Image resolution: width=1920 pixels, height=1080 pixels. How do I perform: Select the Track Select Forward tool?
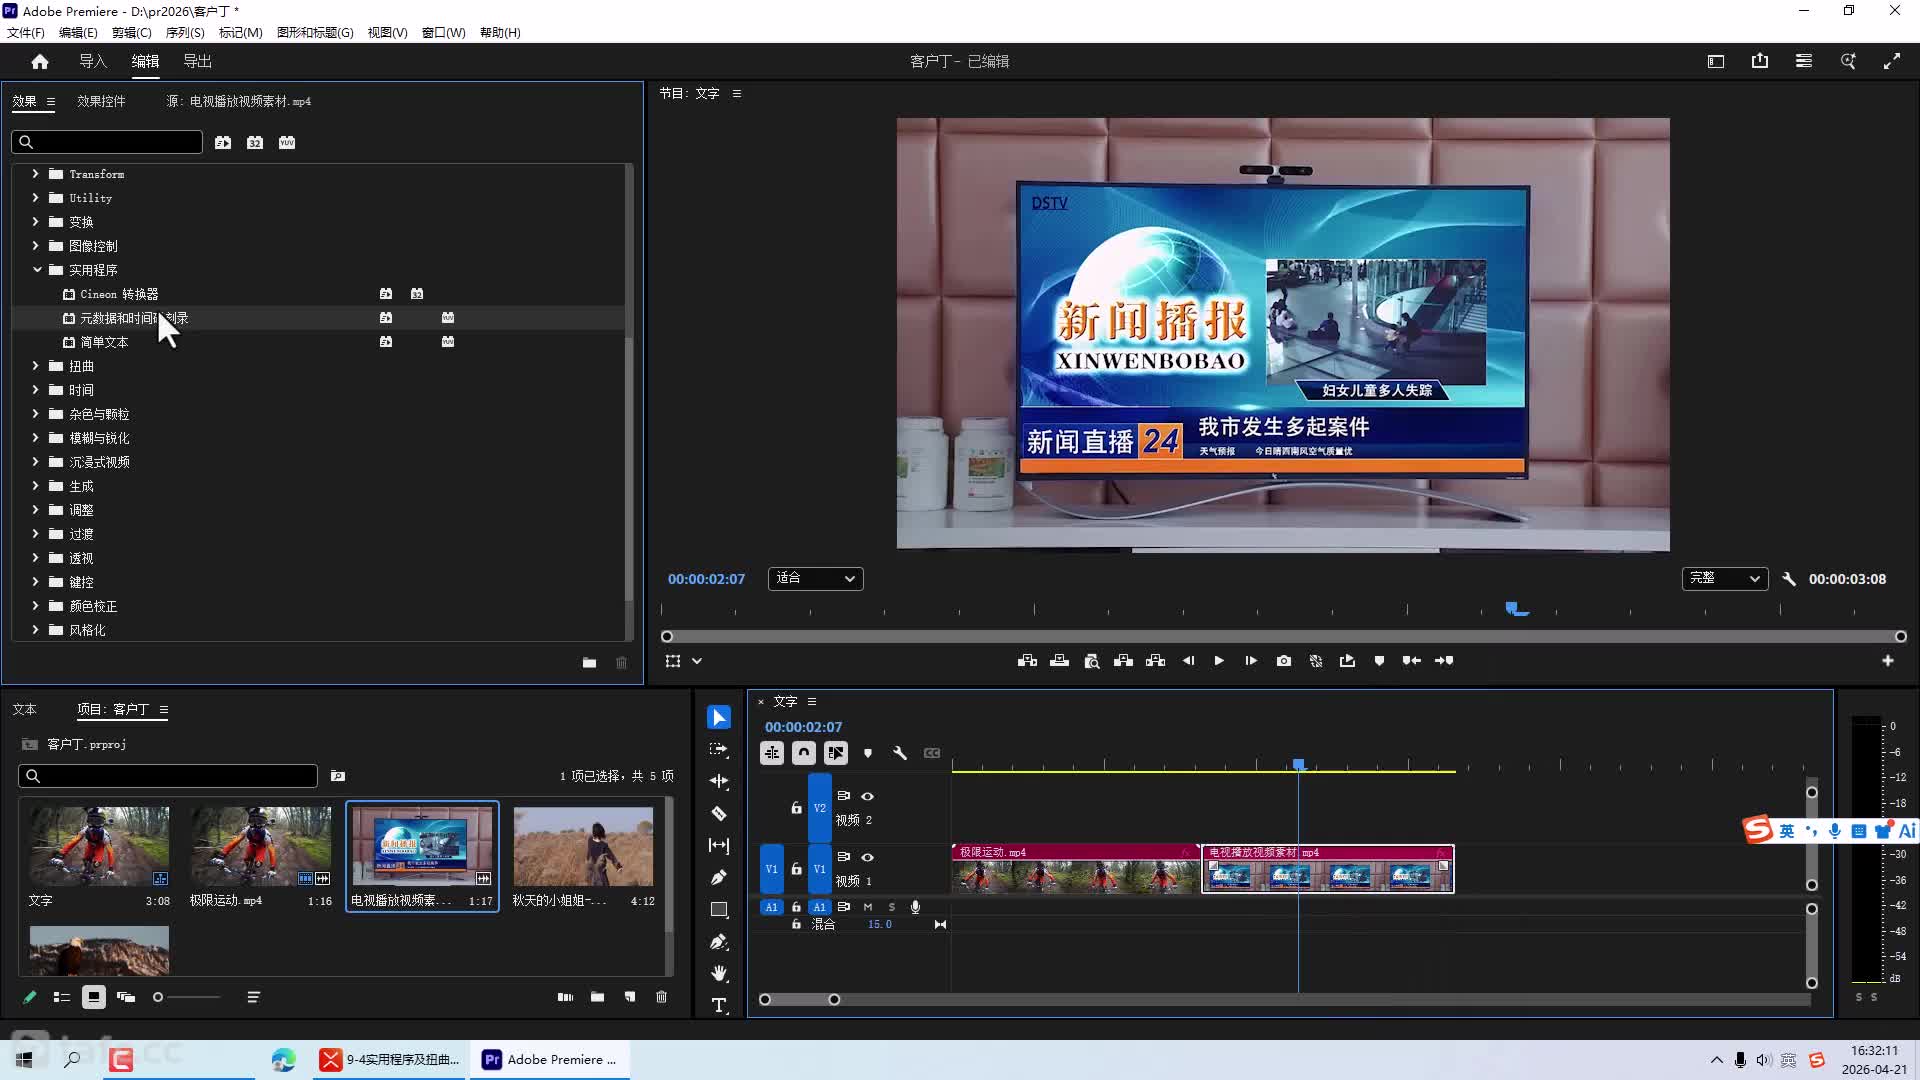point(718,749)
